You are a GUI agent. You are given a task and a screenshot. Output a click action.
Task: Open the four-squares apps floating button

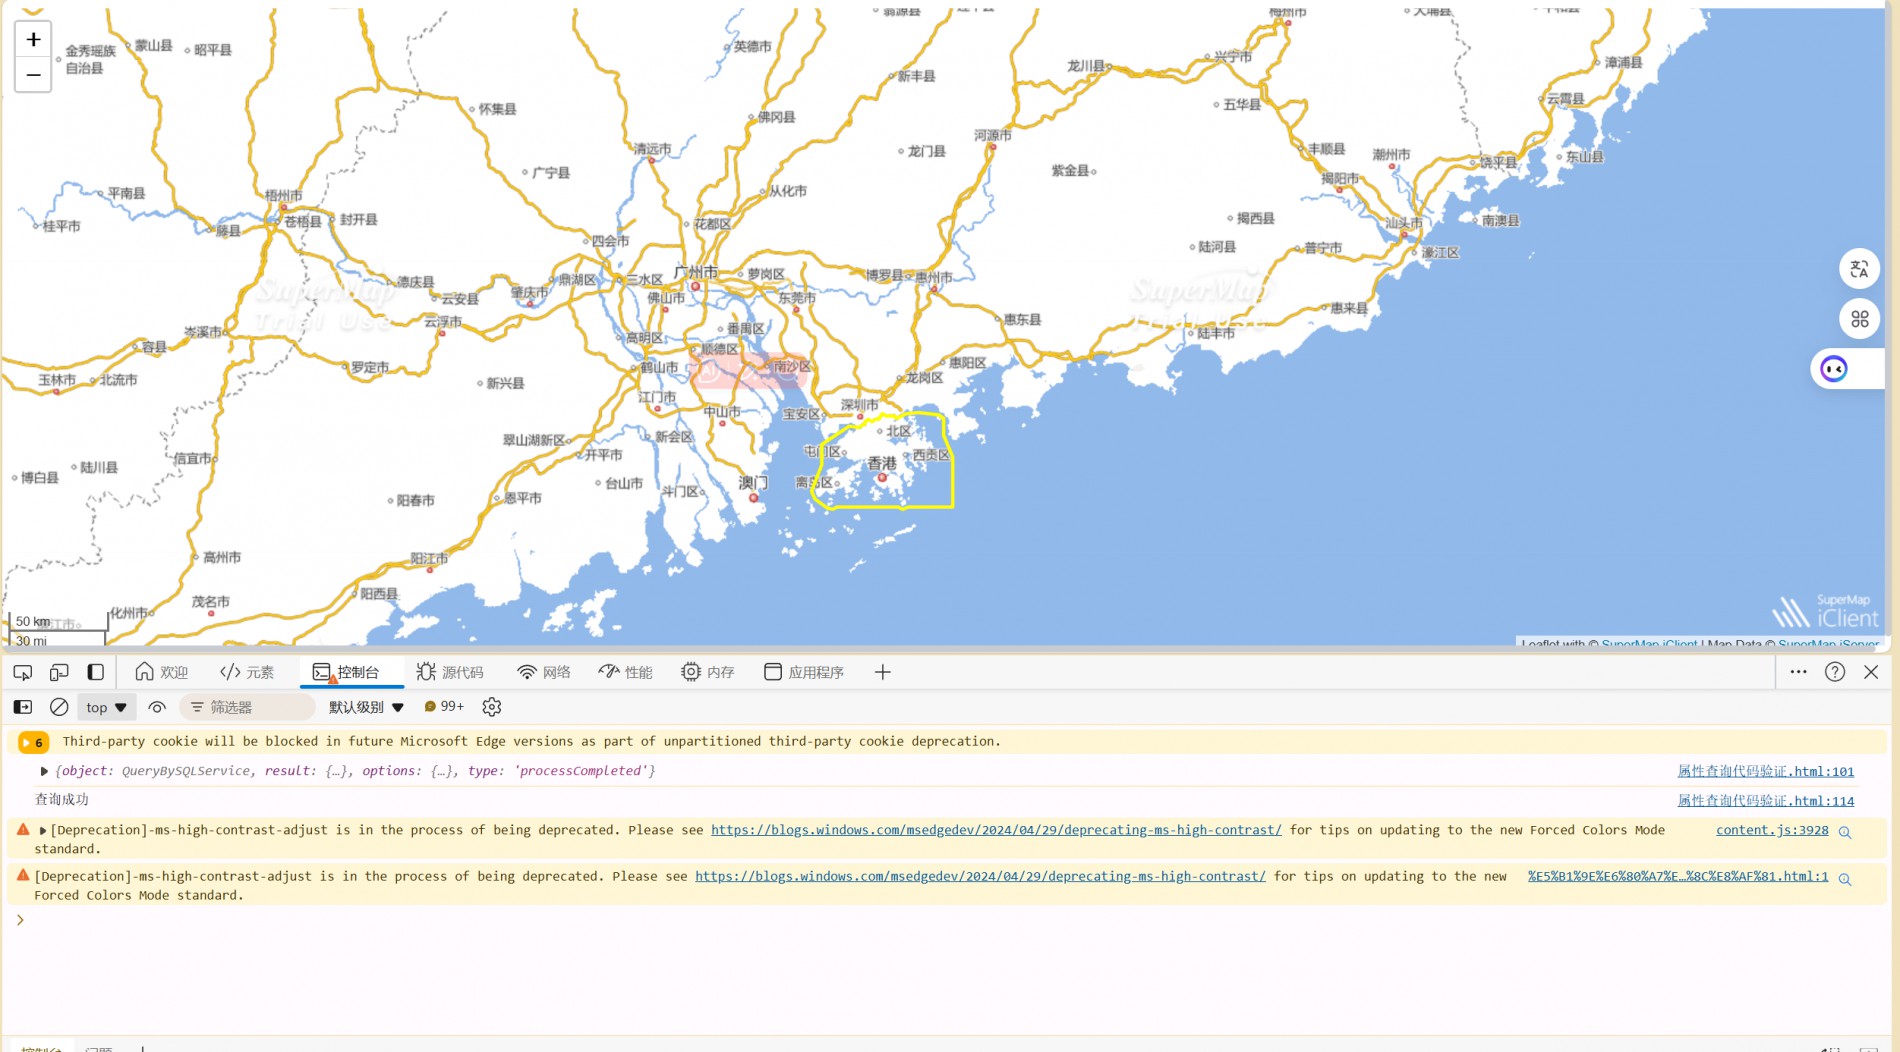pyautogui.click(x=1859, y=319)
